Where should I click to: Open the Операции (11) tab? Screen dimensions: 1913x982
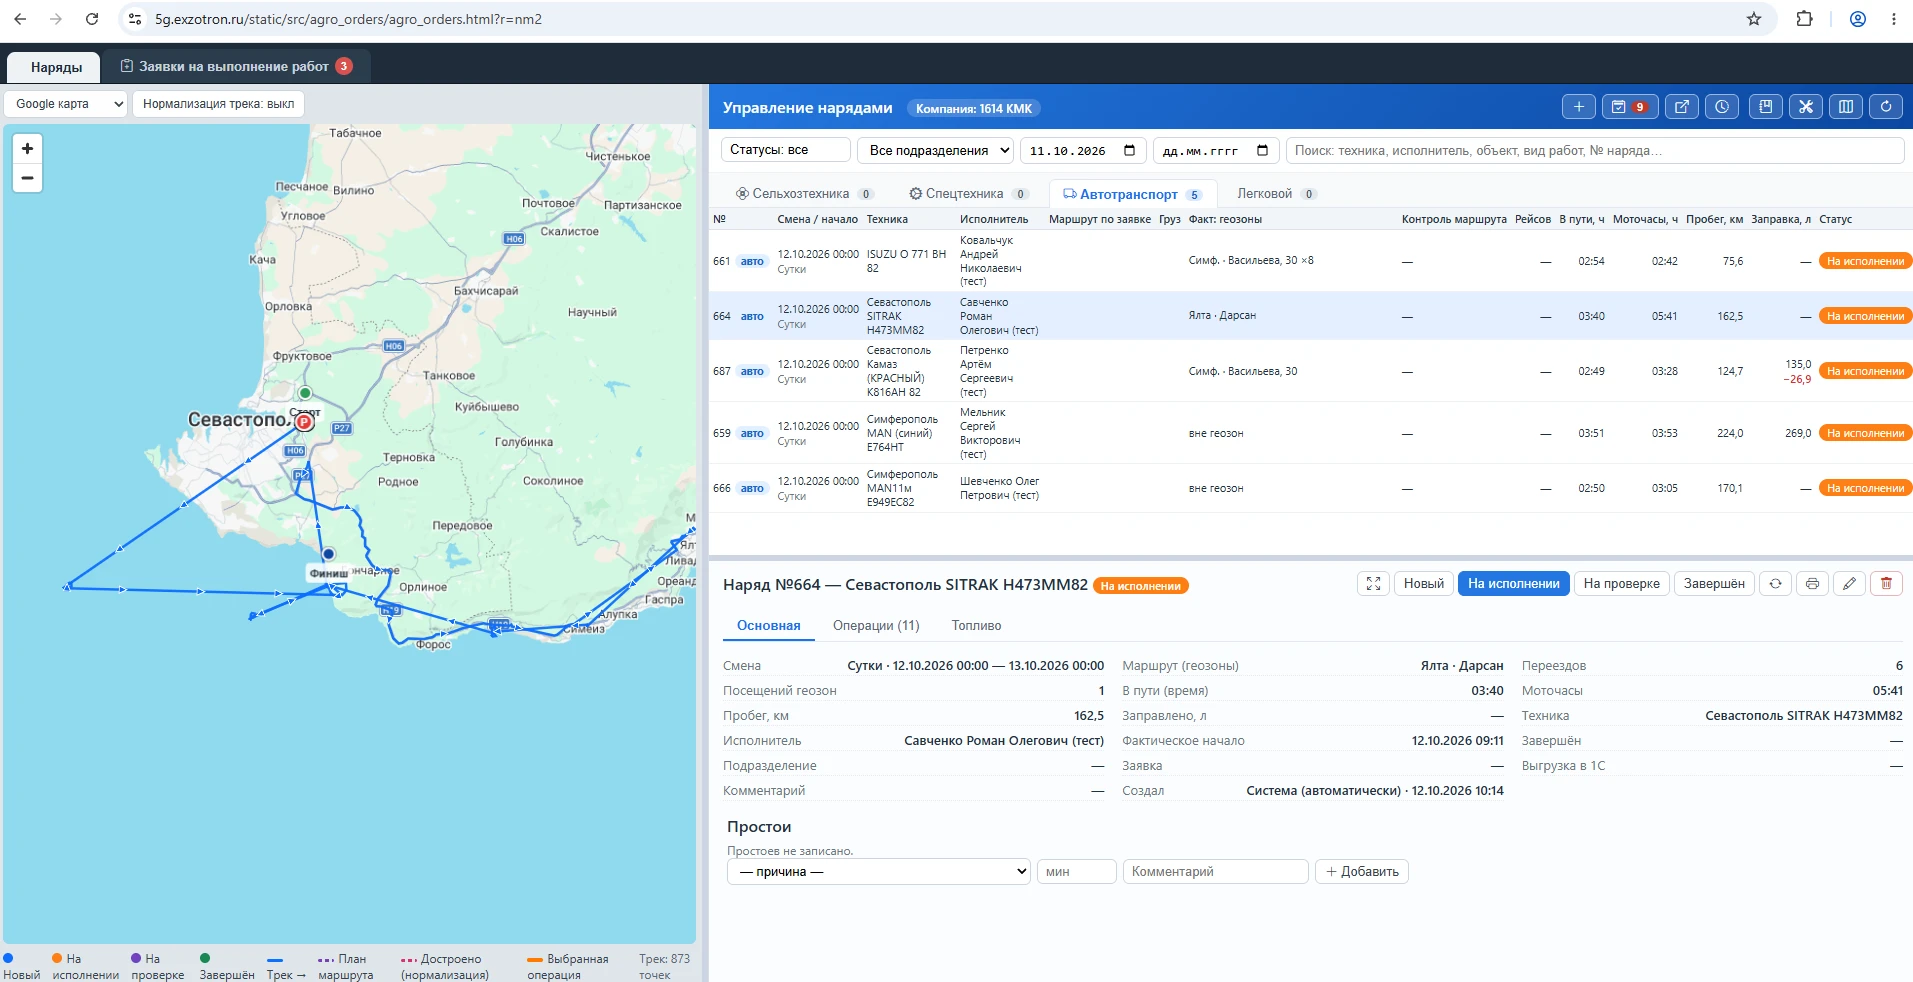click(x=876, y=626)
